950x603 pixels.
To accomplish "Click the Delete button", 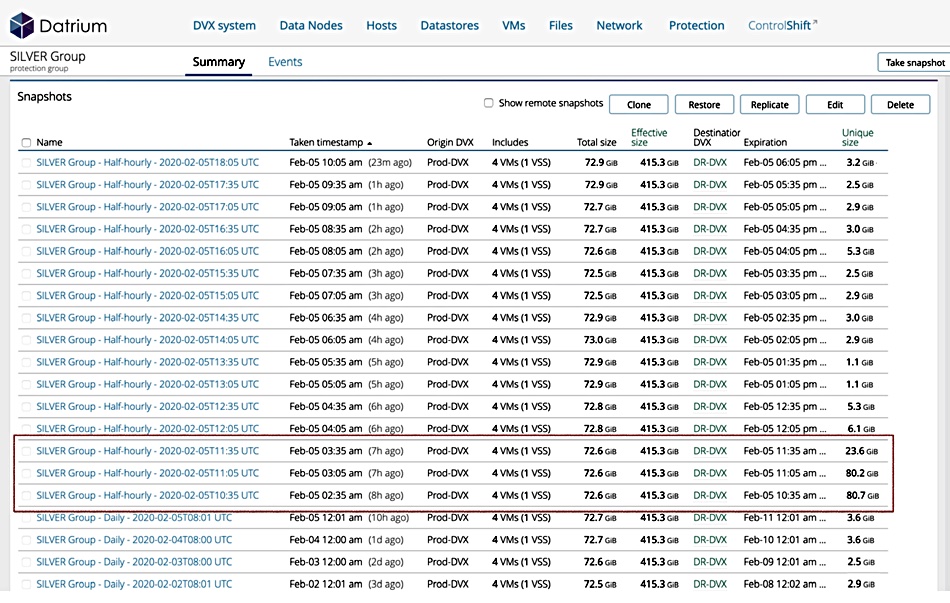I will pos(900,104).
